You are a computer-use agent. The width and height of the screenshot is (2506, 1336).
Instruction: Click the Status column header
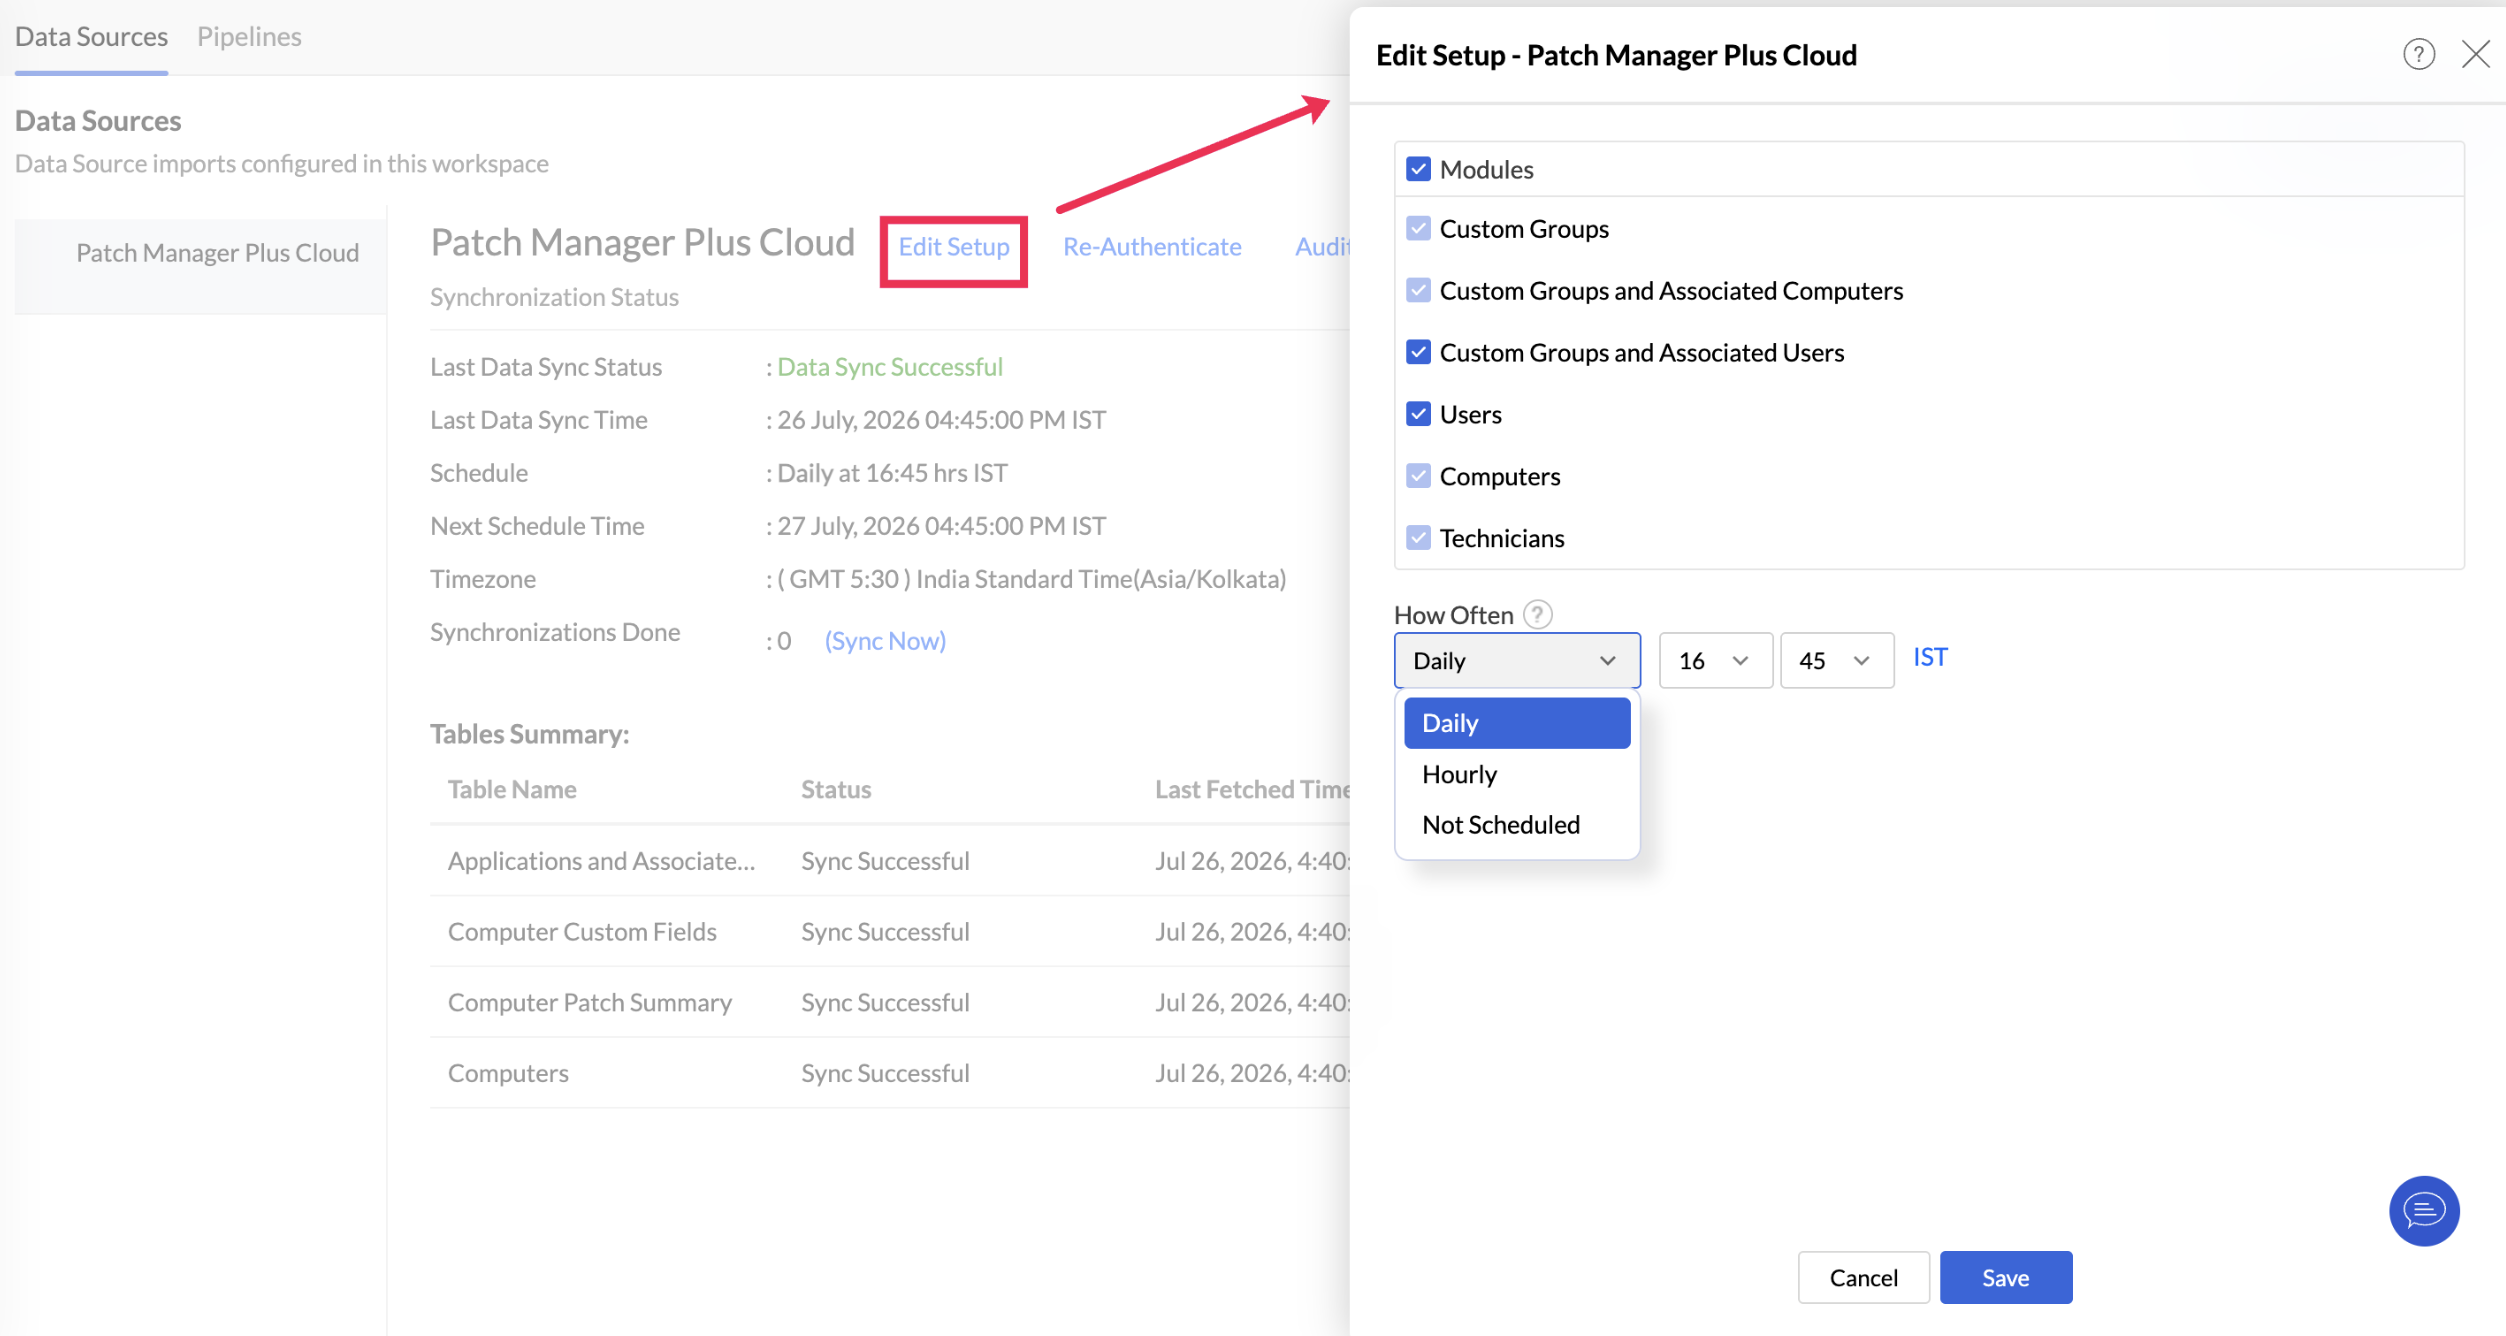836,789
